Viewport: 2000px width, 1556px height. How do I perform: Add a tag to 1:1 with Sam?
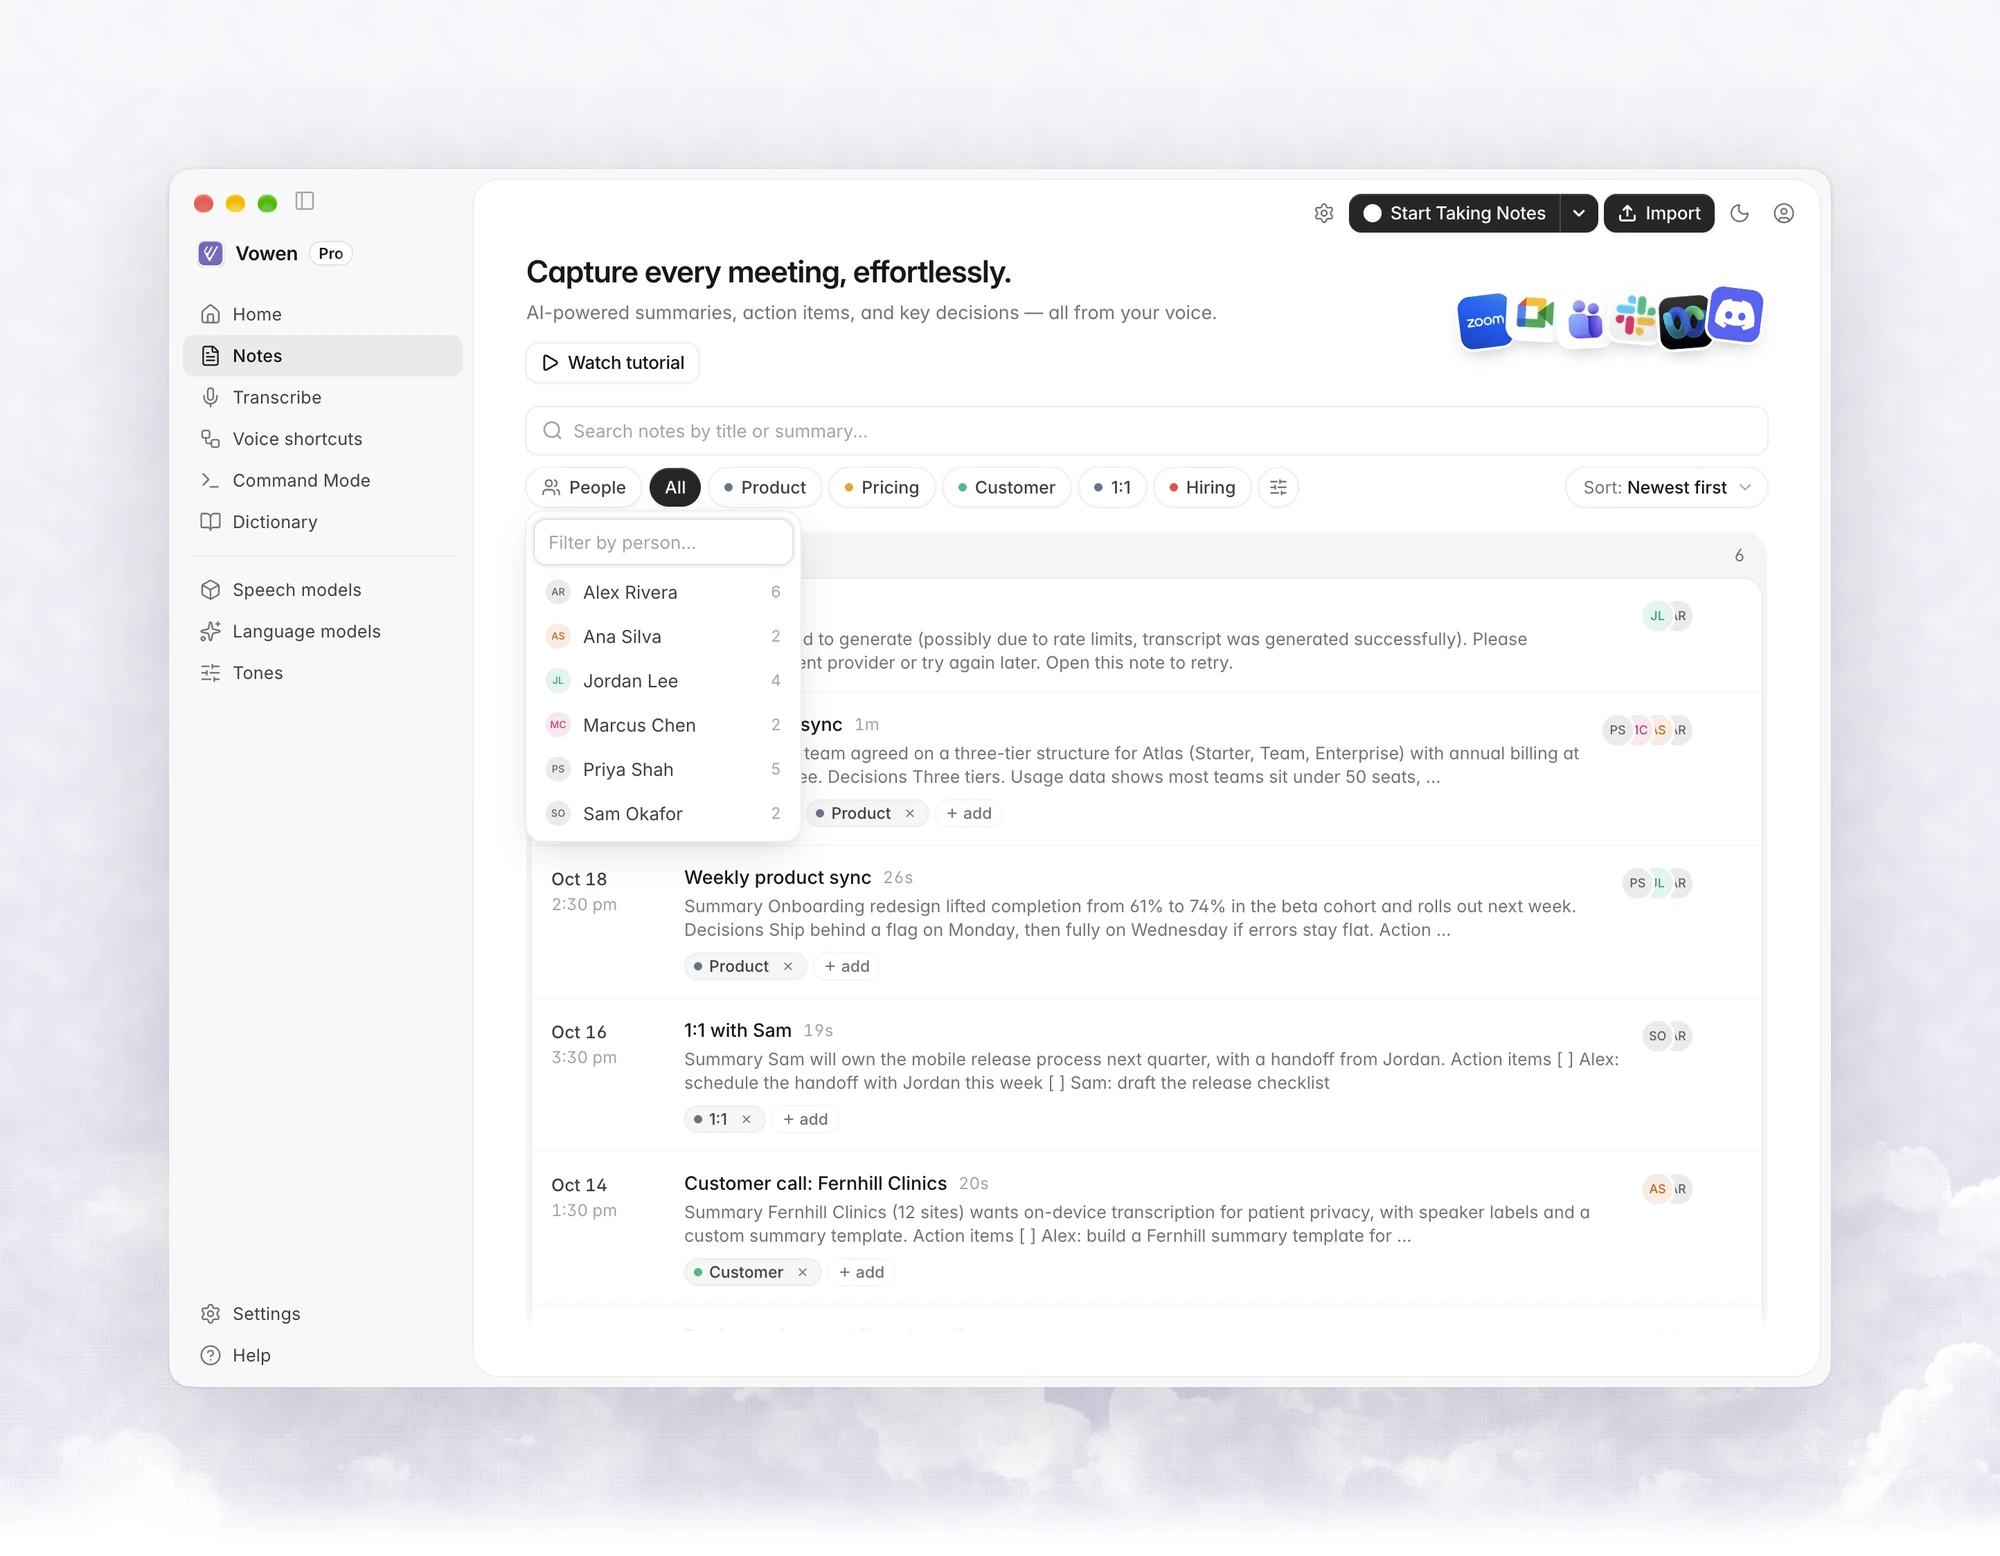coord(805,1119)
